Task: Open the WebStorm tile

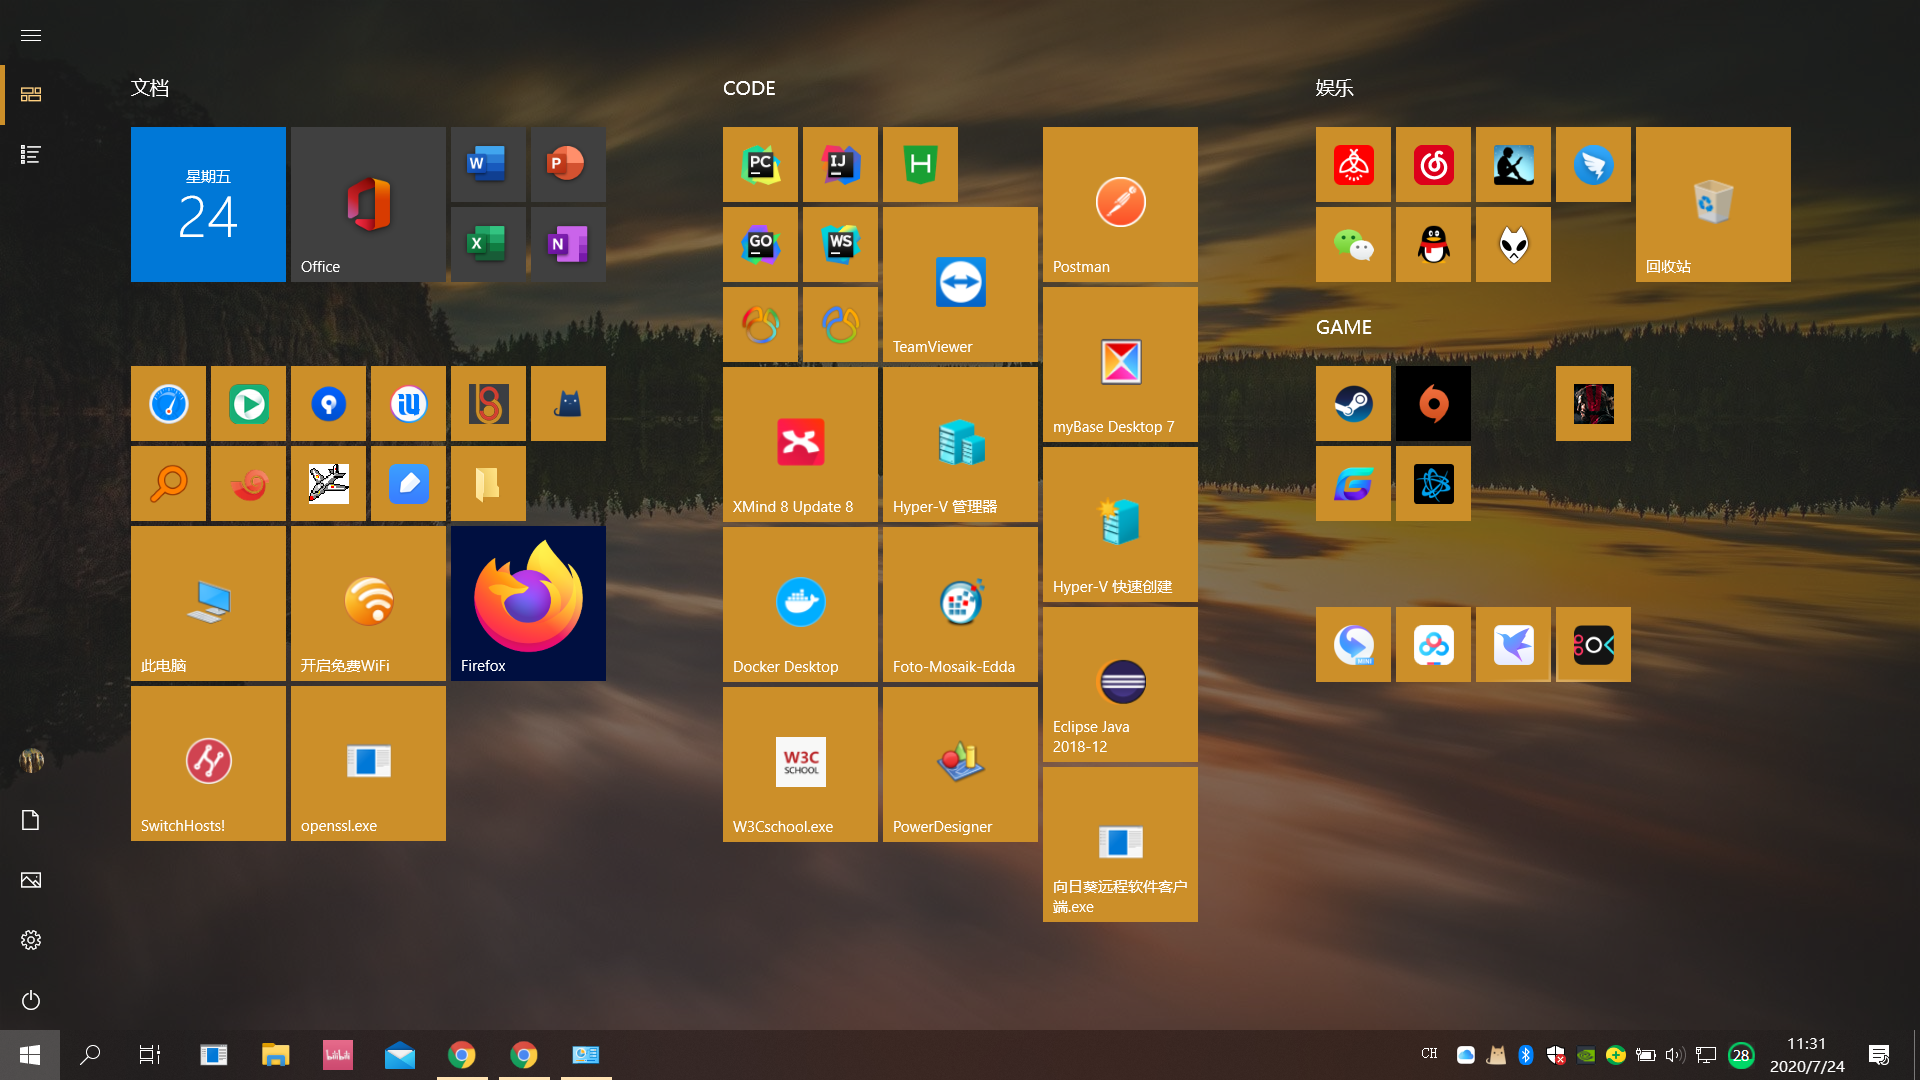Action: click(840, 244)
